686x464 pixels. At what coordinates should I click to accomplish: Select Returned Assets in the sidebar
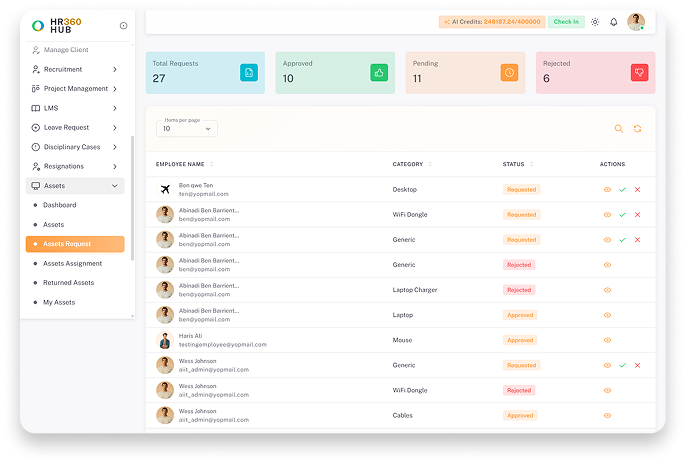pos(69,283)
